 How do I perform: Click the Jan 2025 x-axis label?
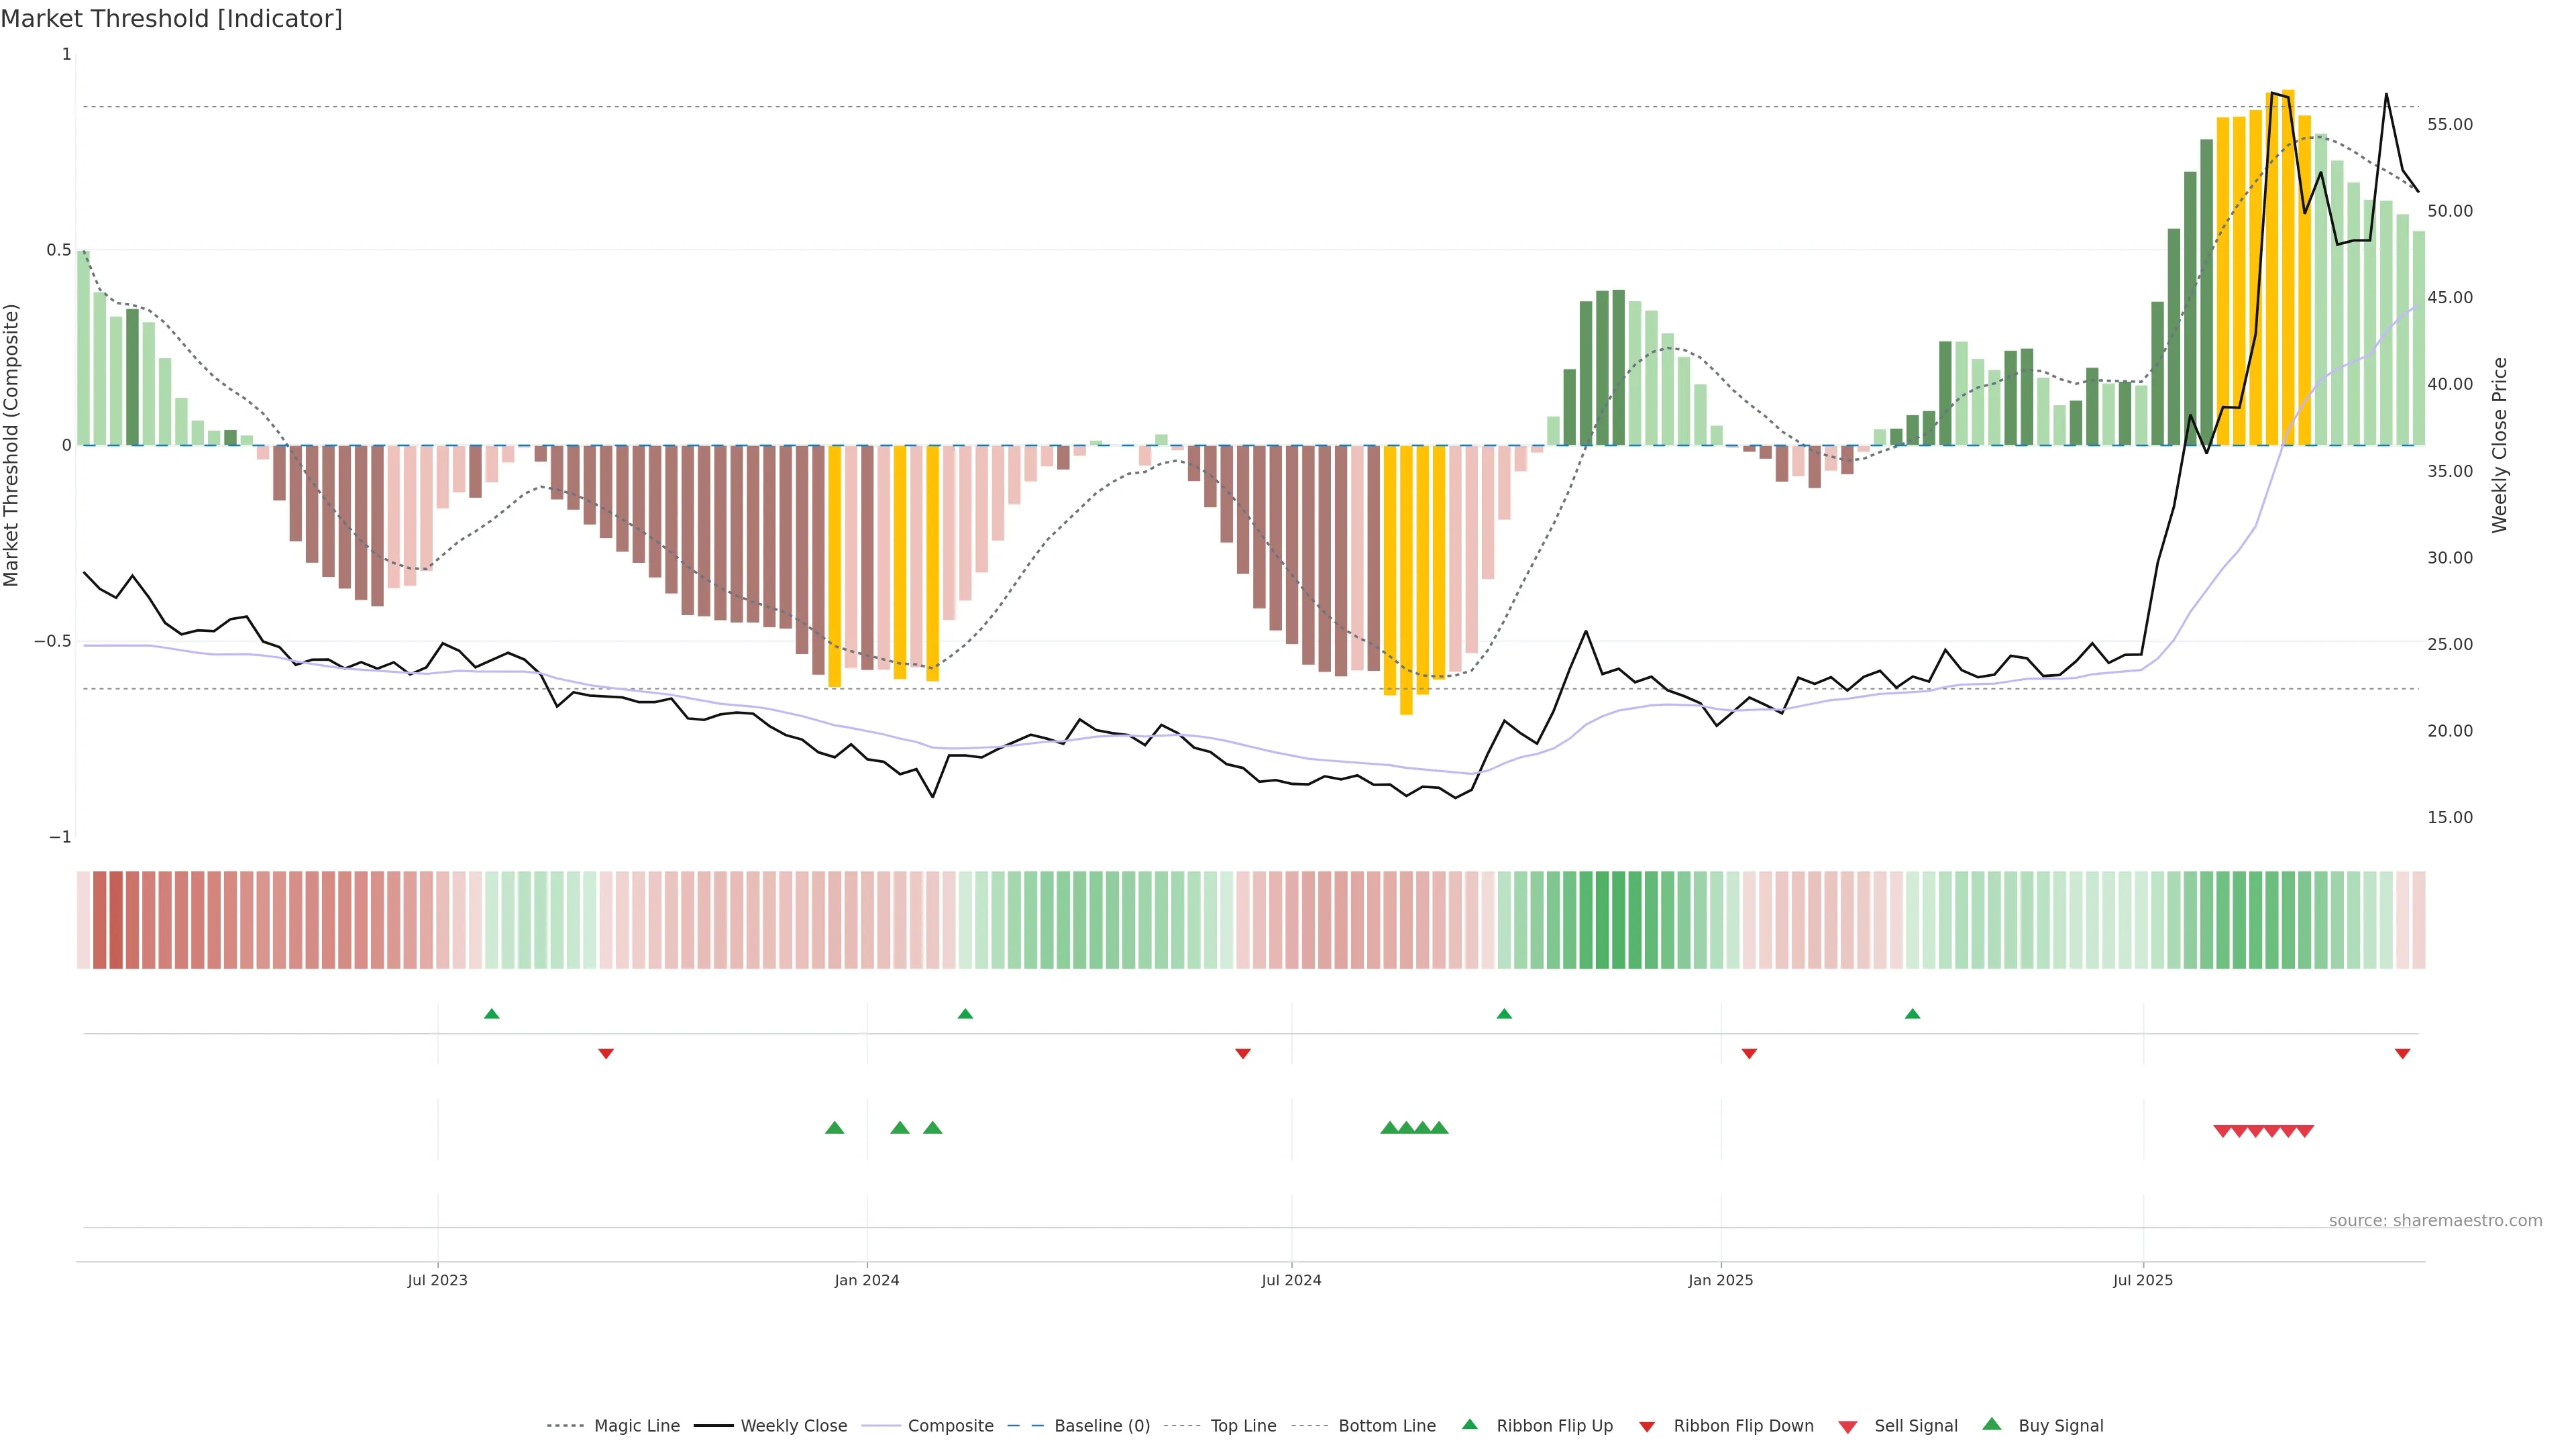click(1720, 1280)
